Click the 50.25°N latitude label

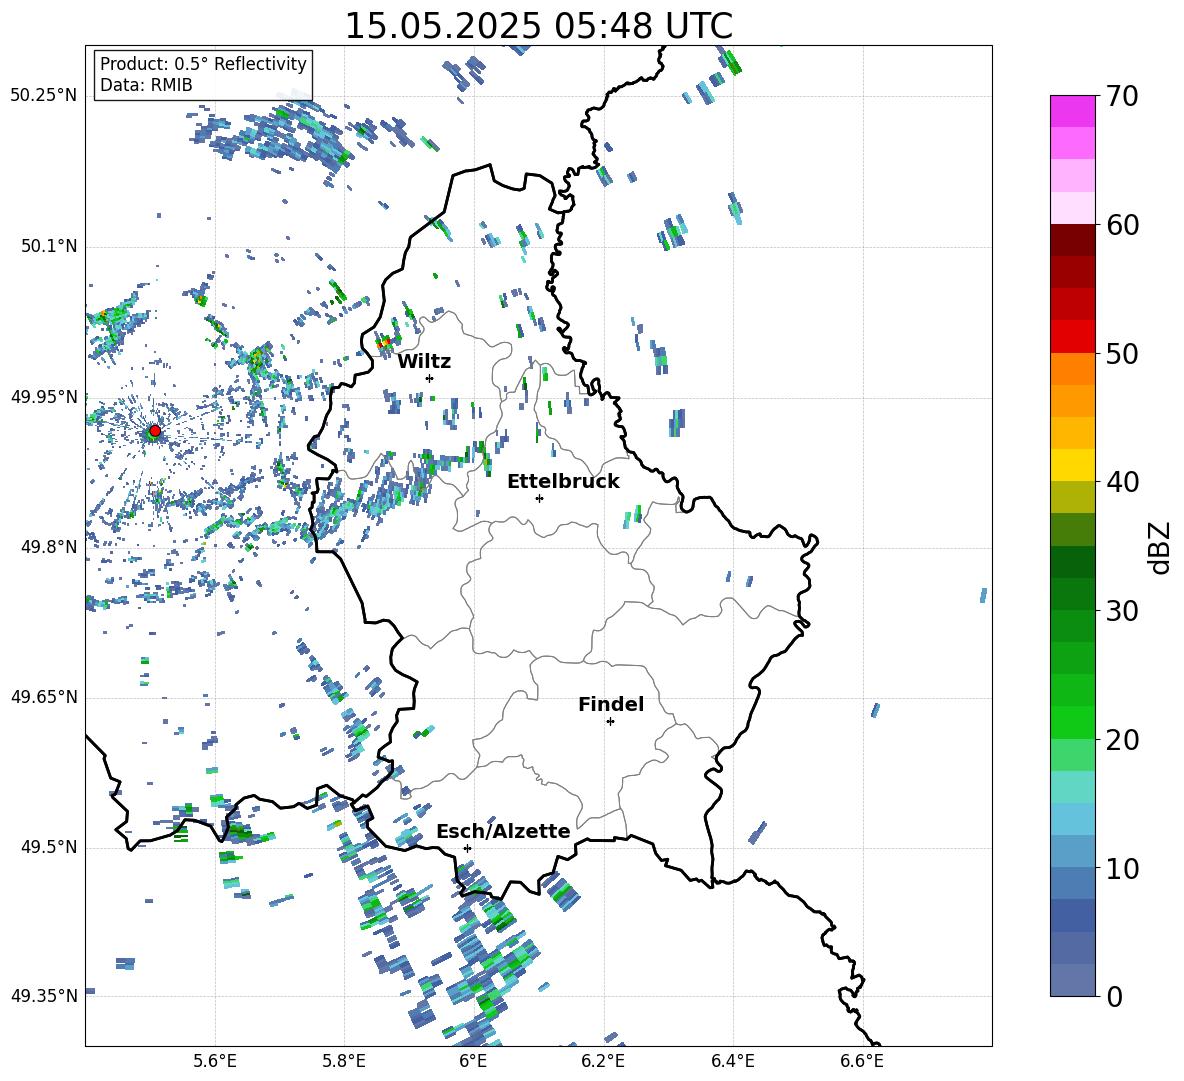tap(44, 96)
